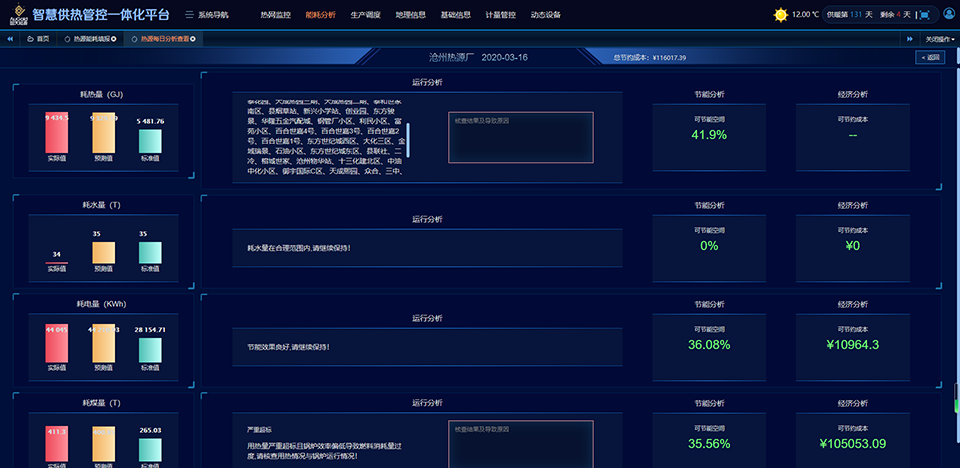This screenshot has height=468, width=960.
Task: Click the heat analysis findings text field
Action: coord(520,137)
